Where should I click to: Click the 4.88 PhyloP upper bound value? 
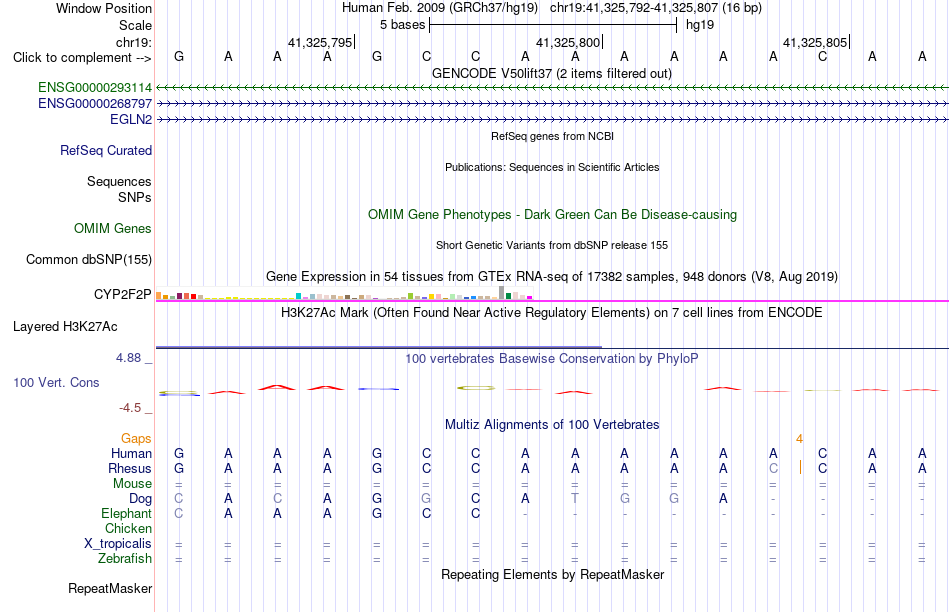128,358
